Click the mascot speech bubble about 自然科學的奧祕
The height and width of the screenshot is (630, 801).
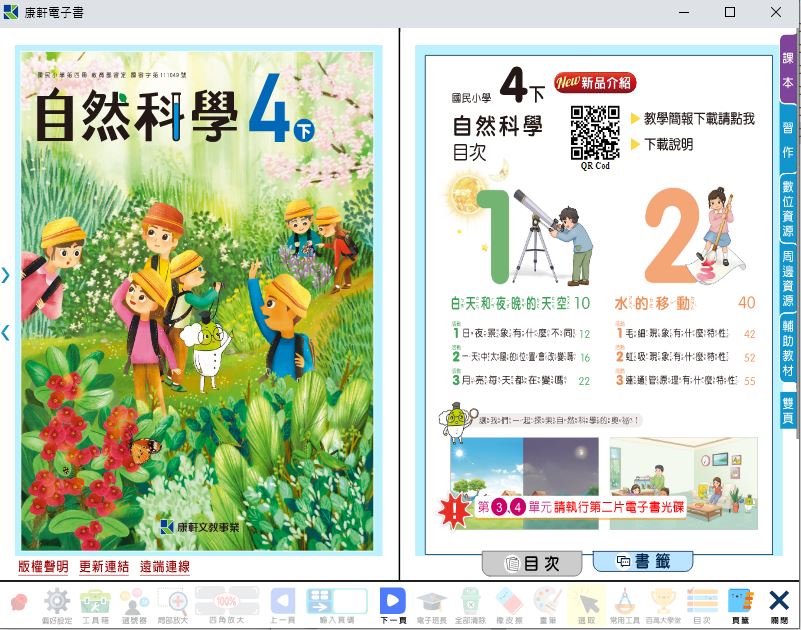point(558,421)
